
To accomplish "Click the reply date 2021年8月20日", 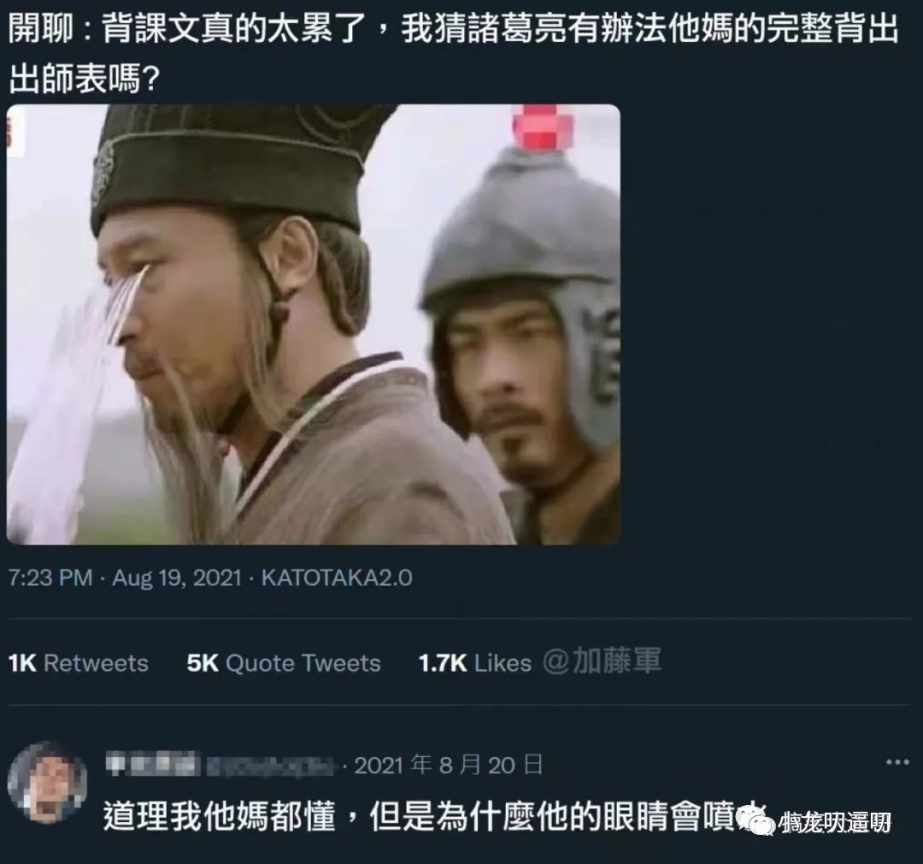I will point(448,765).
